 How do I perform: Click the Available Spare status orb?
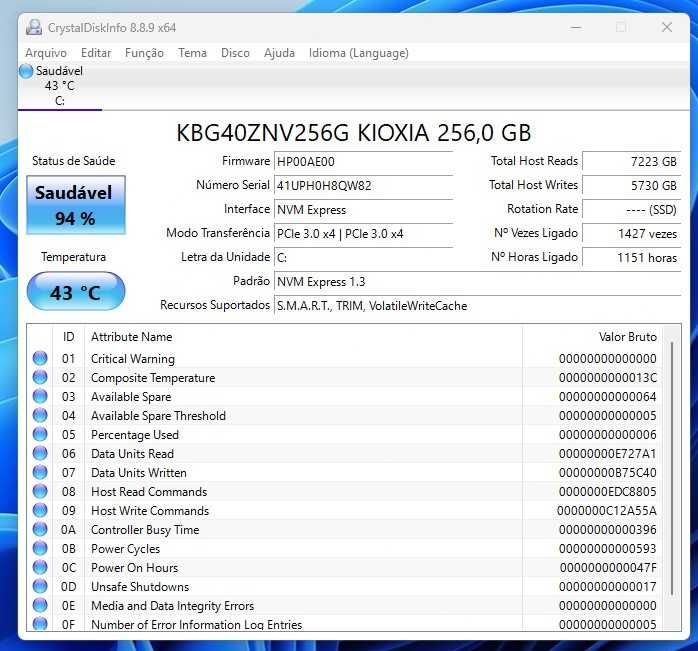(40, 397)
